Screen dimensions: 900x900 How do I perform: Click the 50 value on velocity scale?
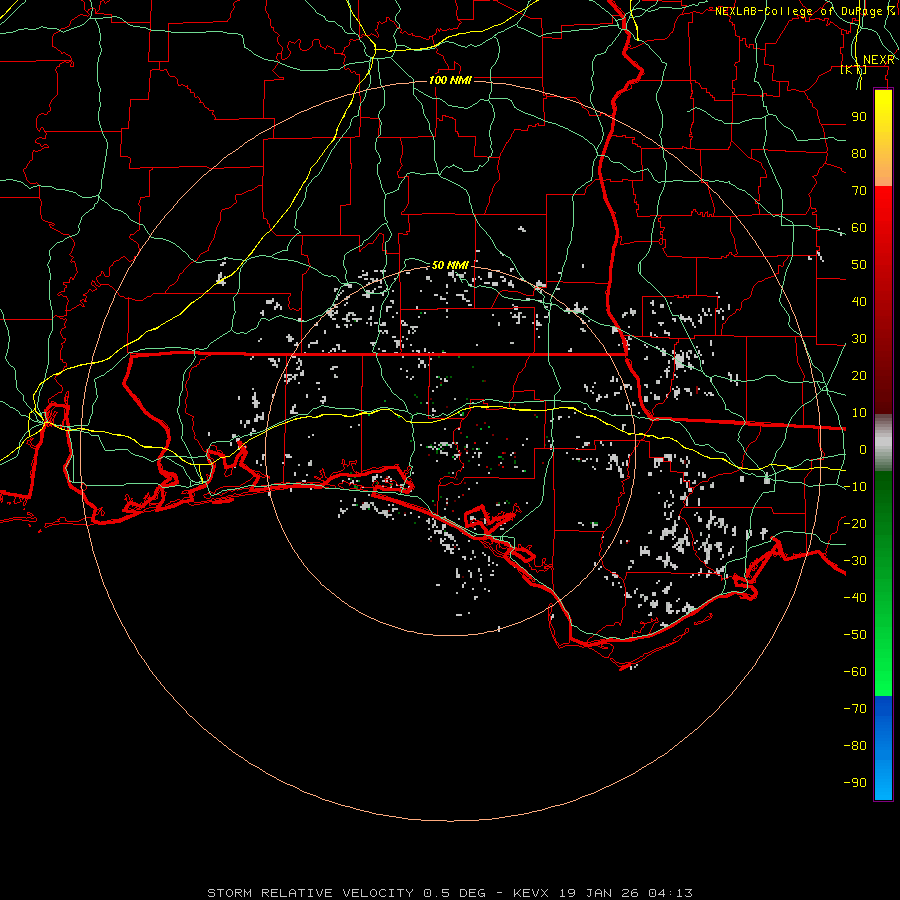(859, 265)
